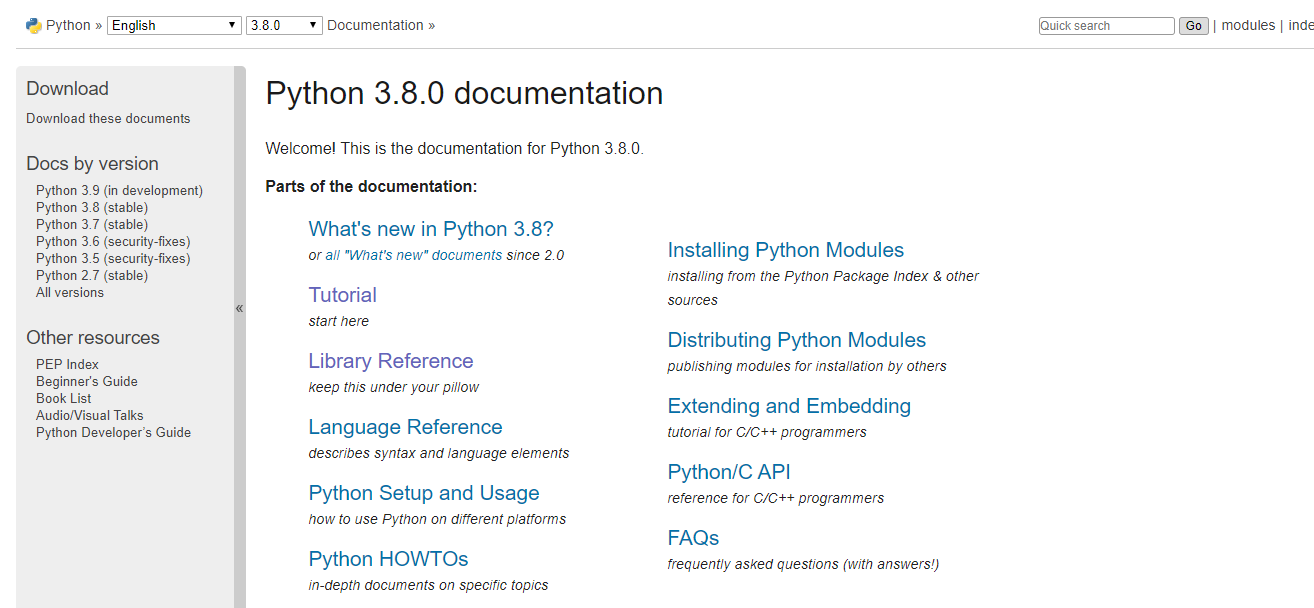Click all "What's new" documents link

click(414, 255)
